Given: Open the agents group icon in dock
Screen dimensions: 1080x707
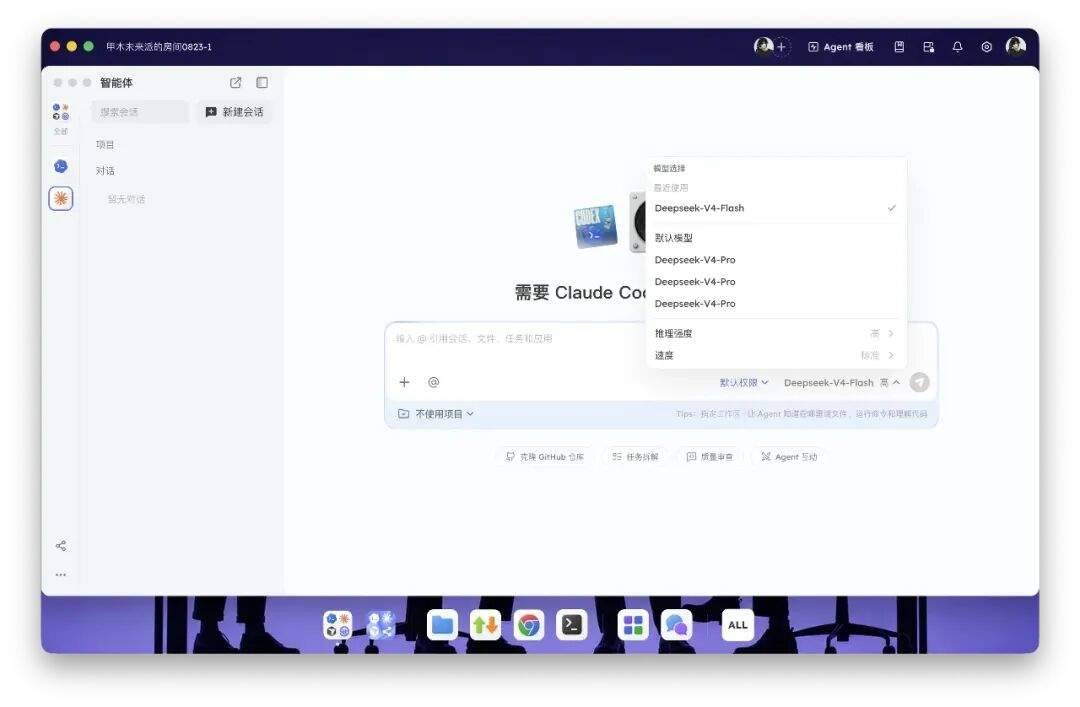Looking at the screenshot, I should click(x=338, y=625).
